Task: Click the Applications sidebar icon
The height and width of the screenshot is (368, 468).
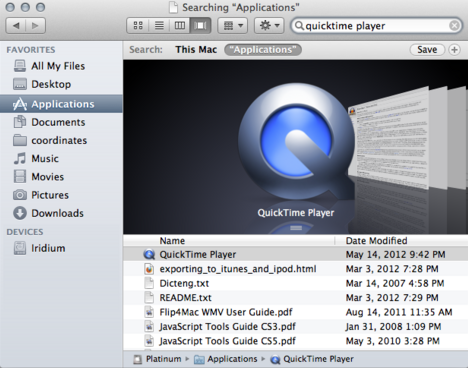Action: pyautogui.click(x=20, y=104)
